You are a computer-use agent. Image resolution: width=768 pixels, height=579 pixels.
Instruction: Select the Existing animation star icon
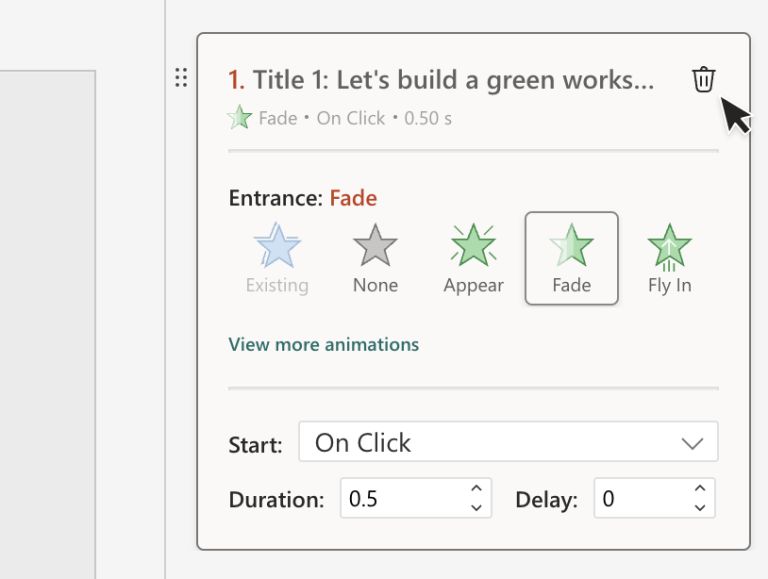click(277, 246)
